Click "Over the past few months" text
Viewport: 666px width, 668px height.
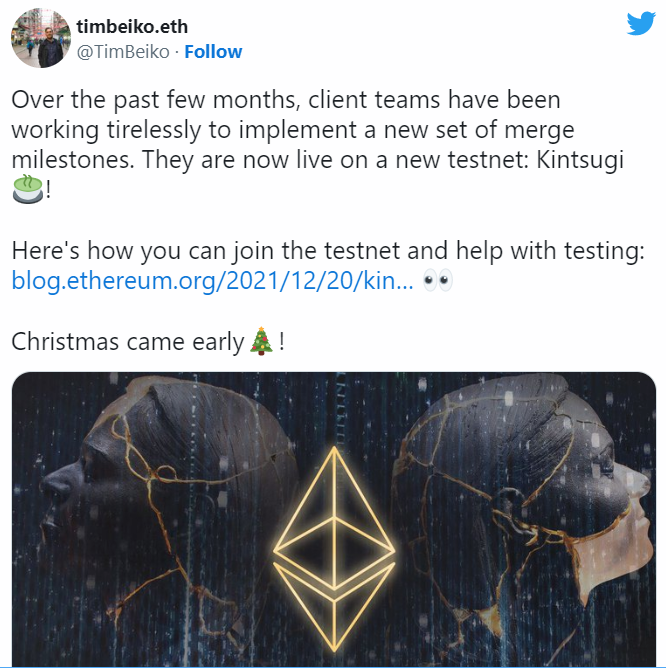tap(153, 101)
